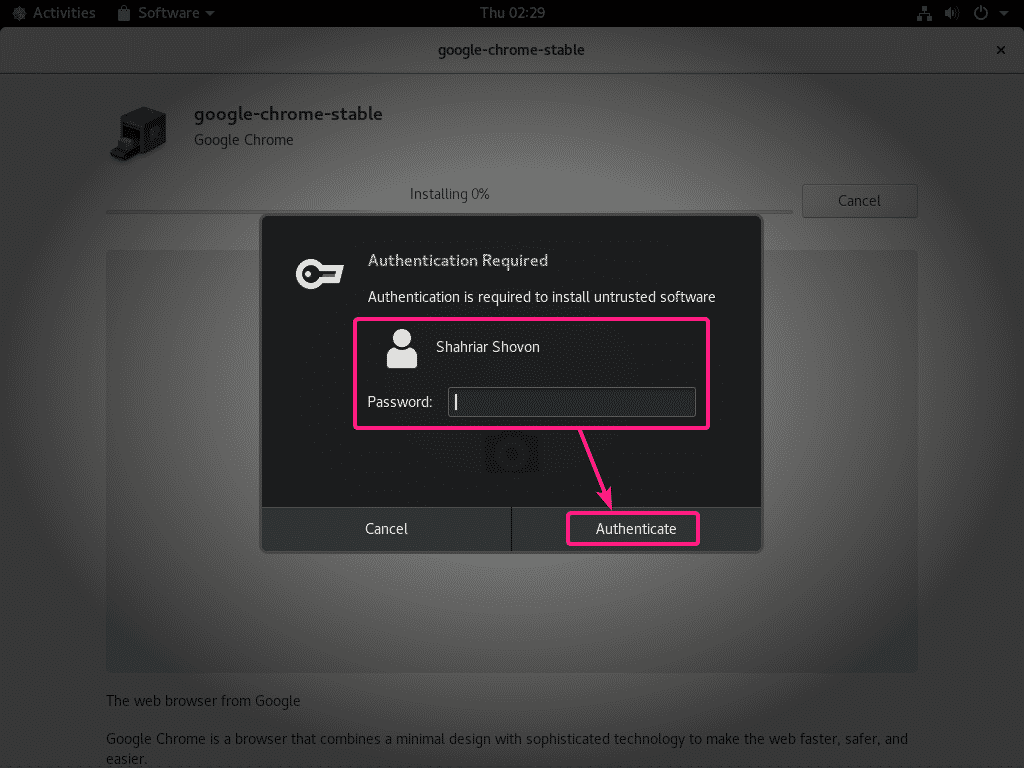
Task: Click the Activities GNOME foot icon
Action: coord(20,13)
